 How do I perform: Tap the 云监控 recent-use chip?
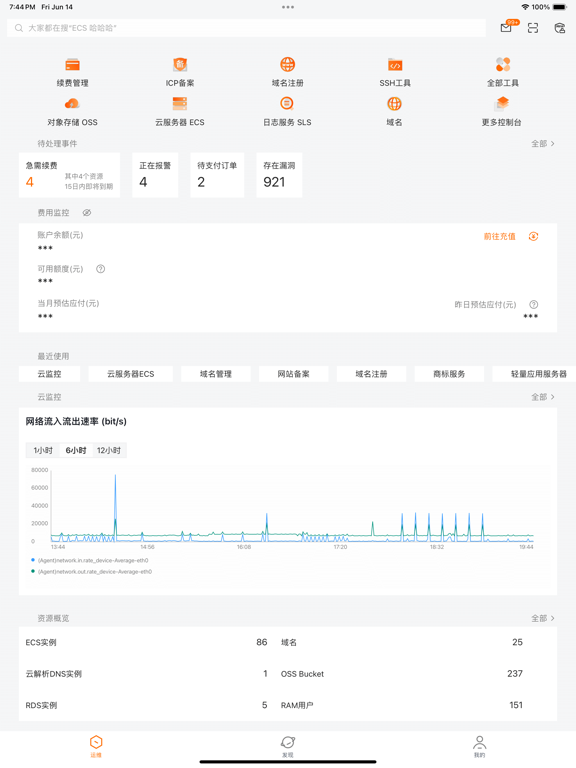pos(49,374)
